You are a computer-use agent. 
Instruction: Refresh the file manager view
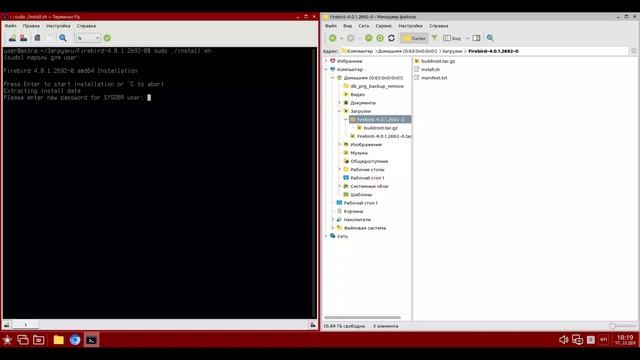(391, 38)
